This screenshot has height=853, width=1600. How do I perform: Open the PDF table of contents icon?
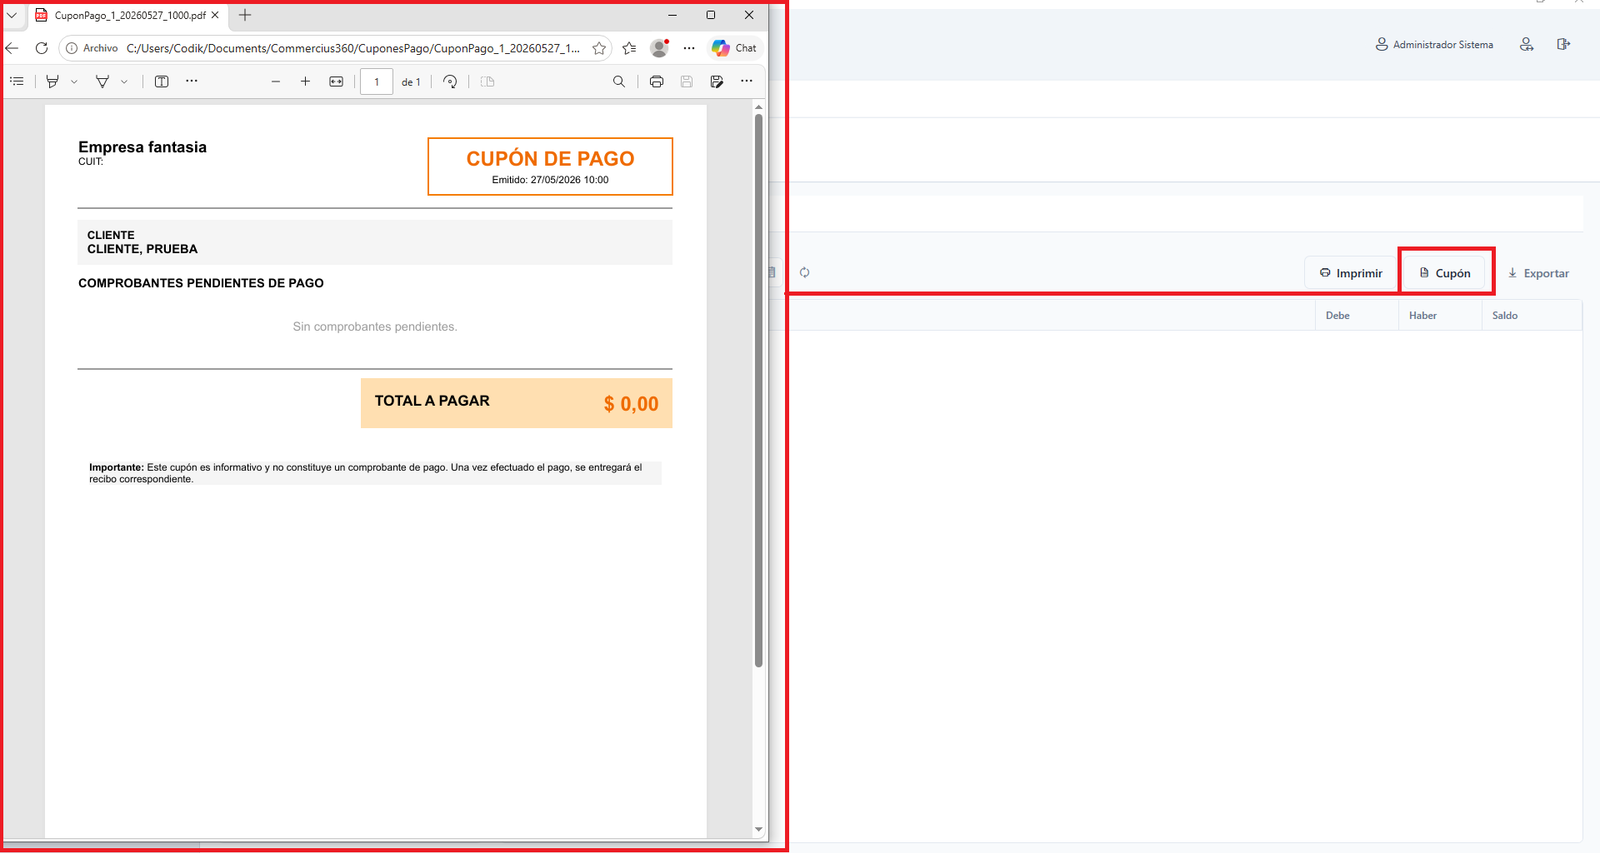click(x=17, y=81)
